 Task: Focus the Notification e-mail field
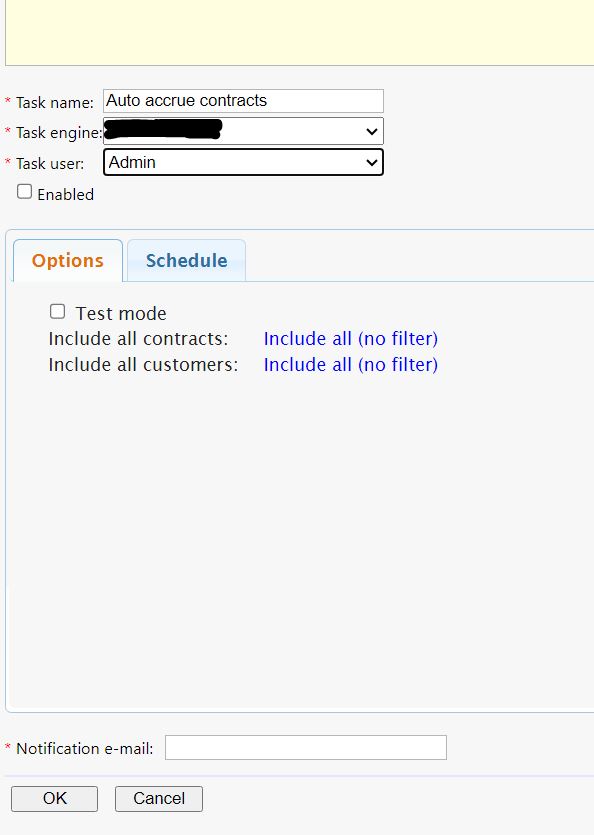(x=306, y=748)
